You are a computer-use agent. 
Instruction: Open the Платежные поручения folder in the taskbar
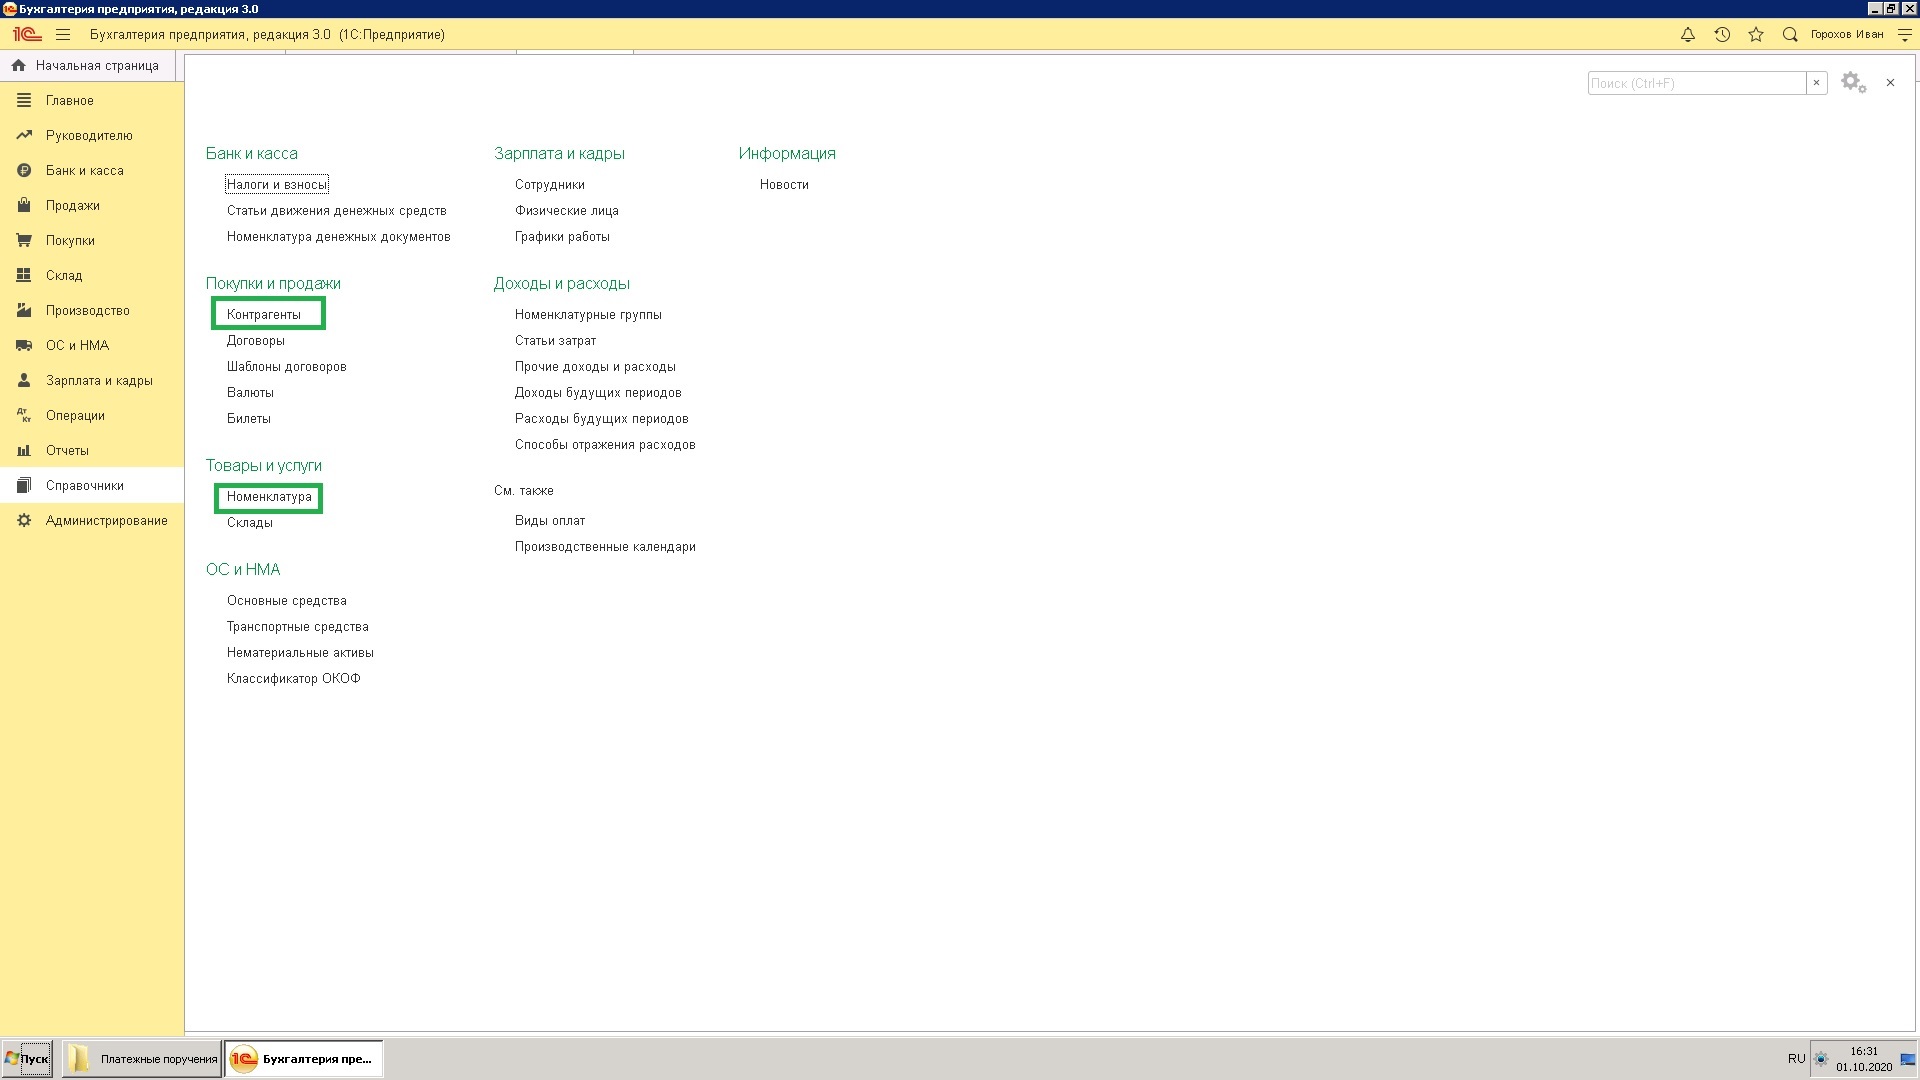point(142,1059)
